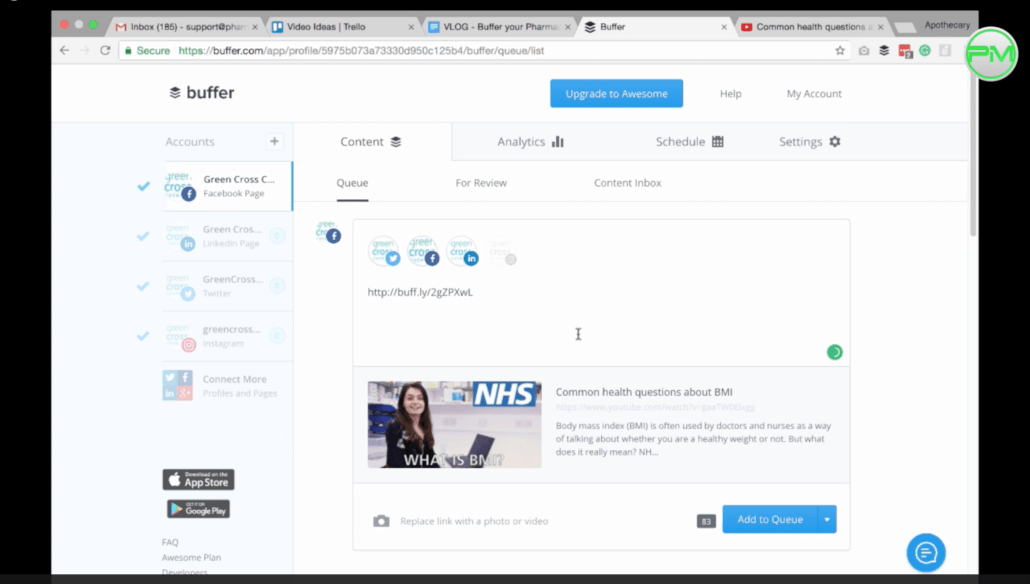This screenshot has width=1030, height=584.
Task: Expand Add to Queue dropdown arrow
Action: pos(827,519)
